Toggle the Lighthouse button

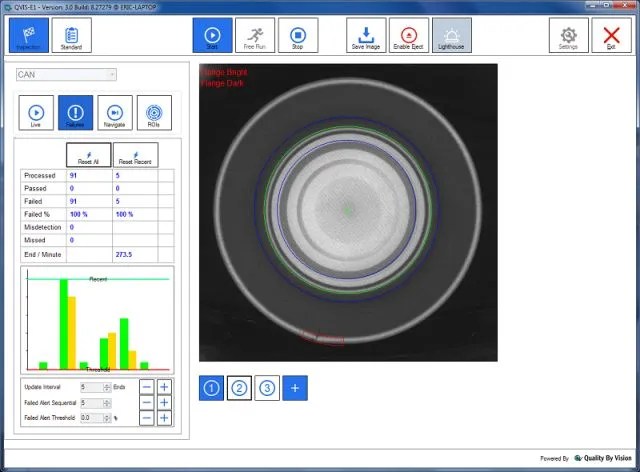(x=451, y=35)
